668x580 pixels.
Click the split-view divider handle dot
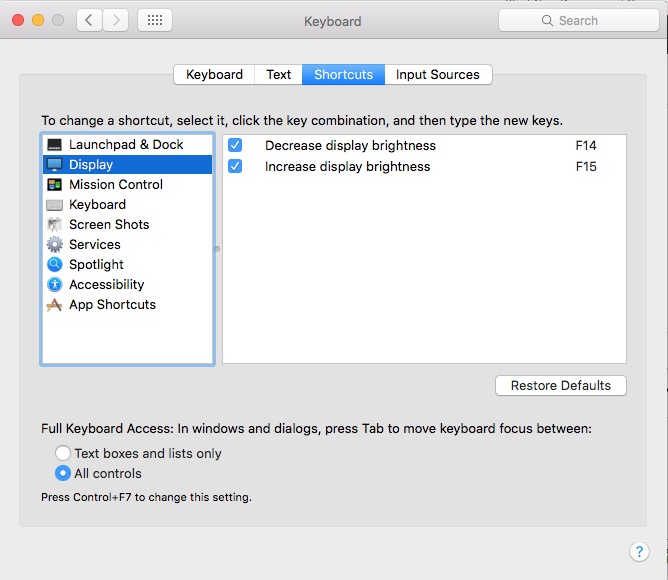click(217, 249)
